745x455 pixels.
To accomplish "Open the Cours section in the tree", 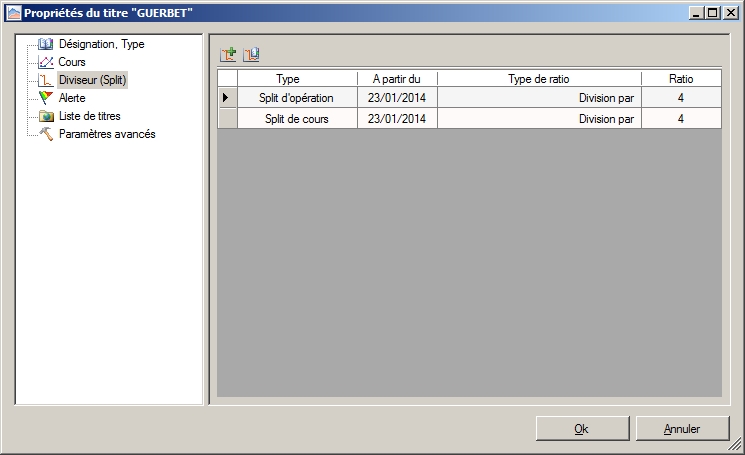I will [72, 62].
